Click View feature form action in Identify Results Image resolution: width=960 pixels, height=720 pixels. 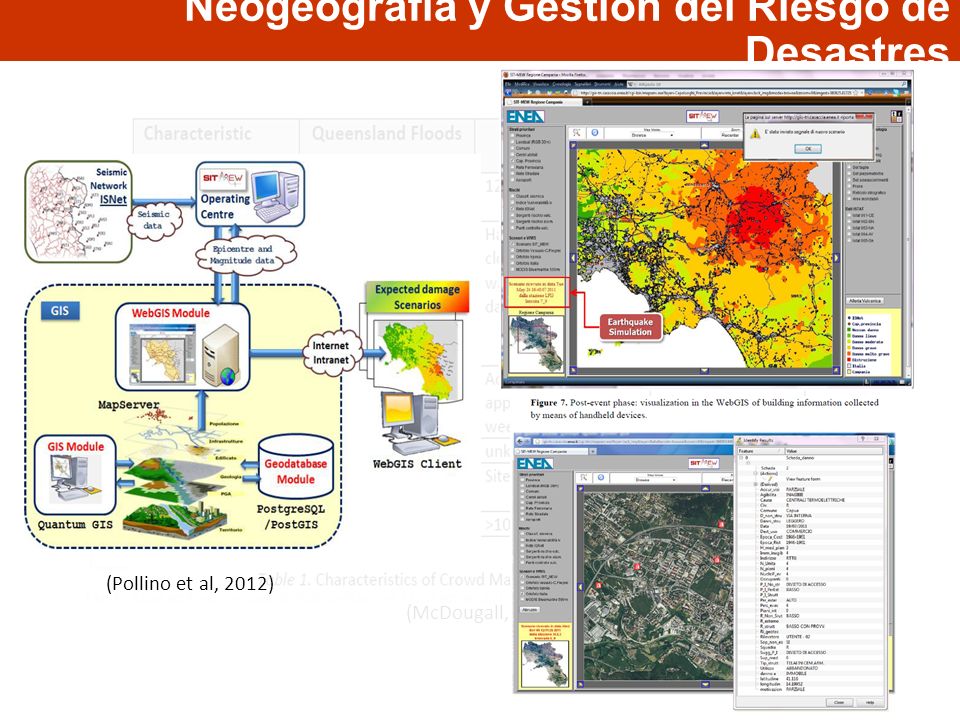click(x=801, y=479)
